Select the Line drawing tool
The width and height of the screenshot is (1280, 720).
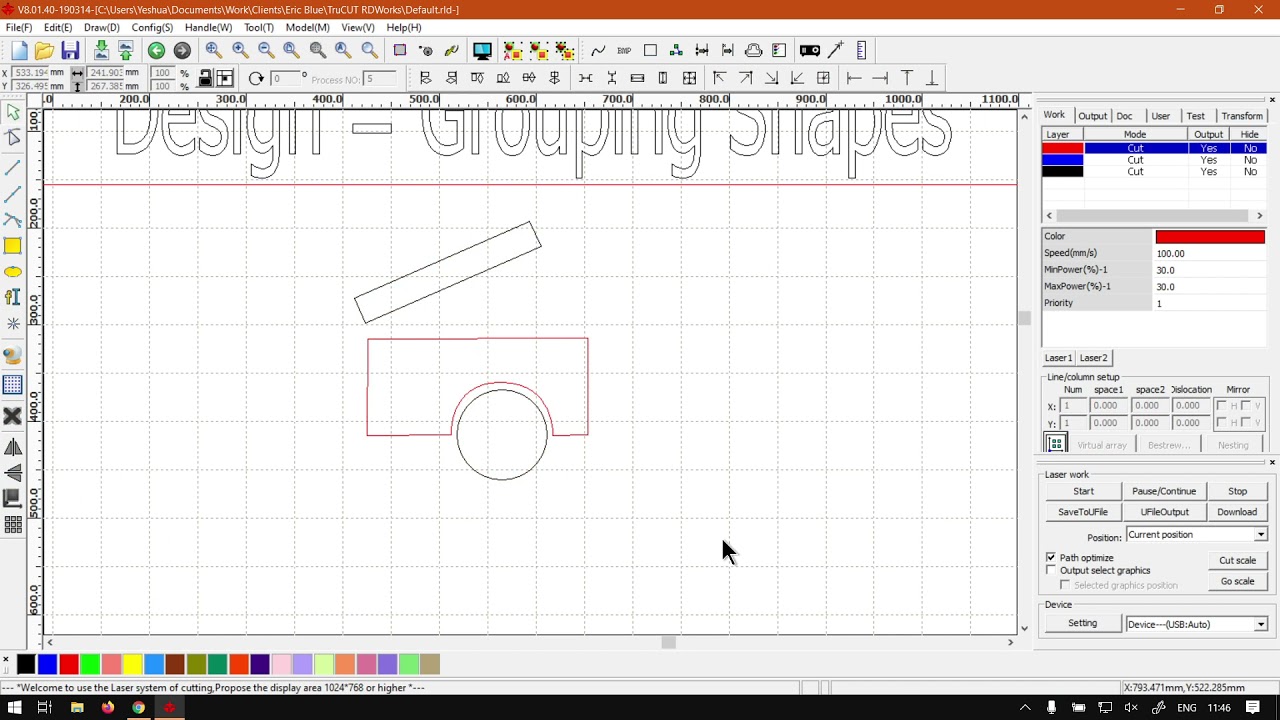click(13, 168)
